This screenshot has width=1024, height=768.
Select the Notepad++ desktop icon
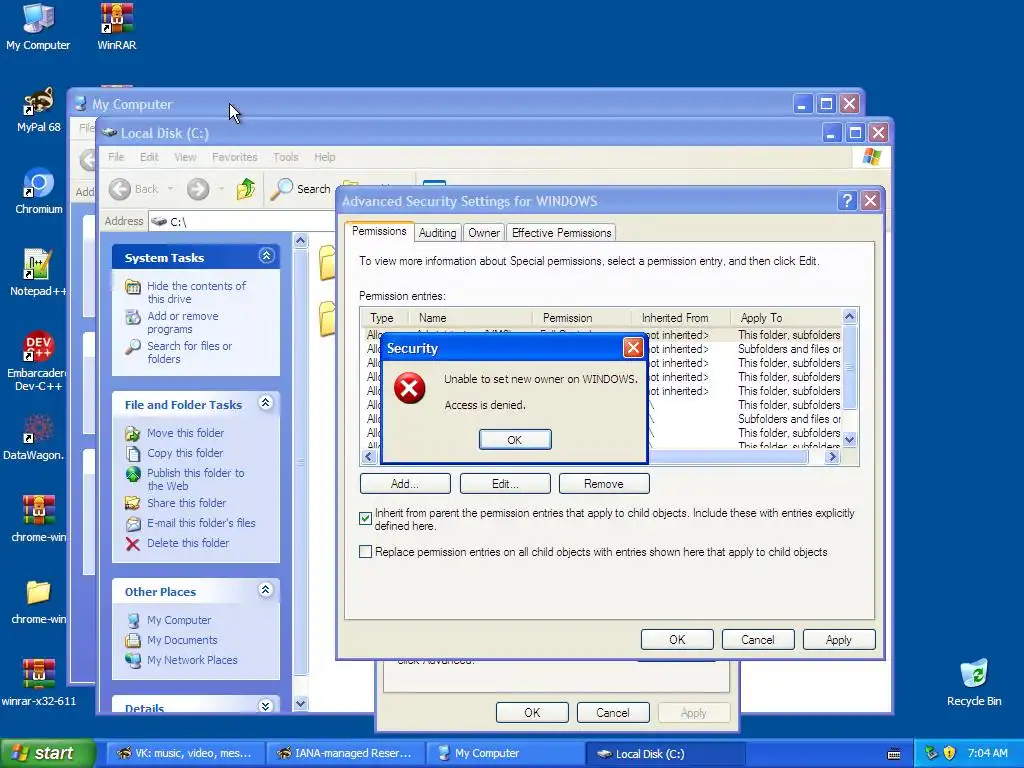(x=38, y=273)
